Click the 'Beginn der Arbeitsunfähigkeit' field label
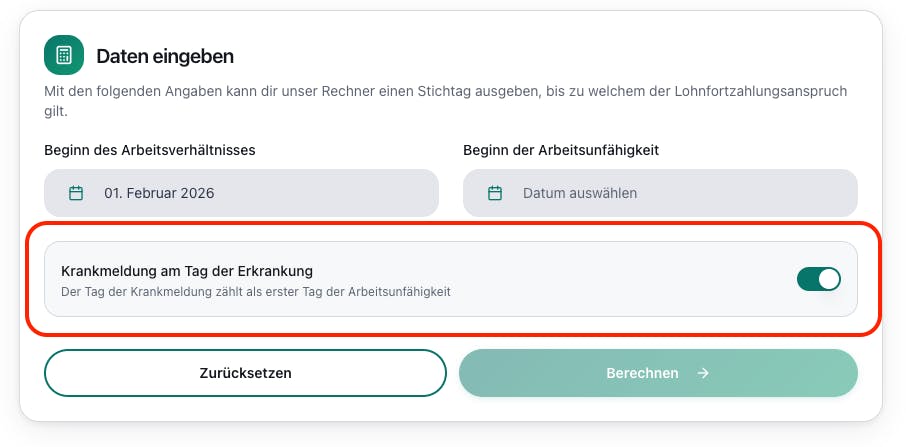The width and height of the screenshot is (906, 447). (x=561, y=150)
